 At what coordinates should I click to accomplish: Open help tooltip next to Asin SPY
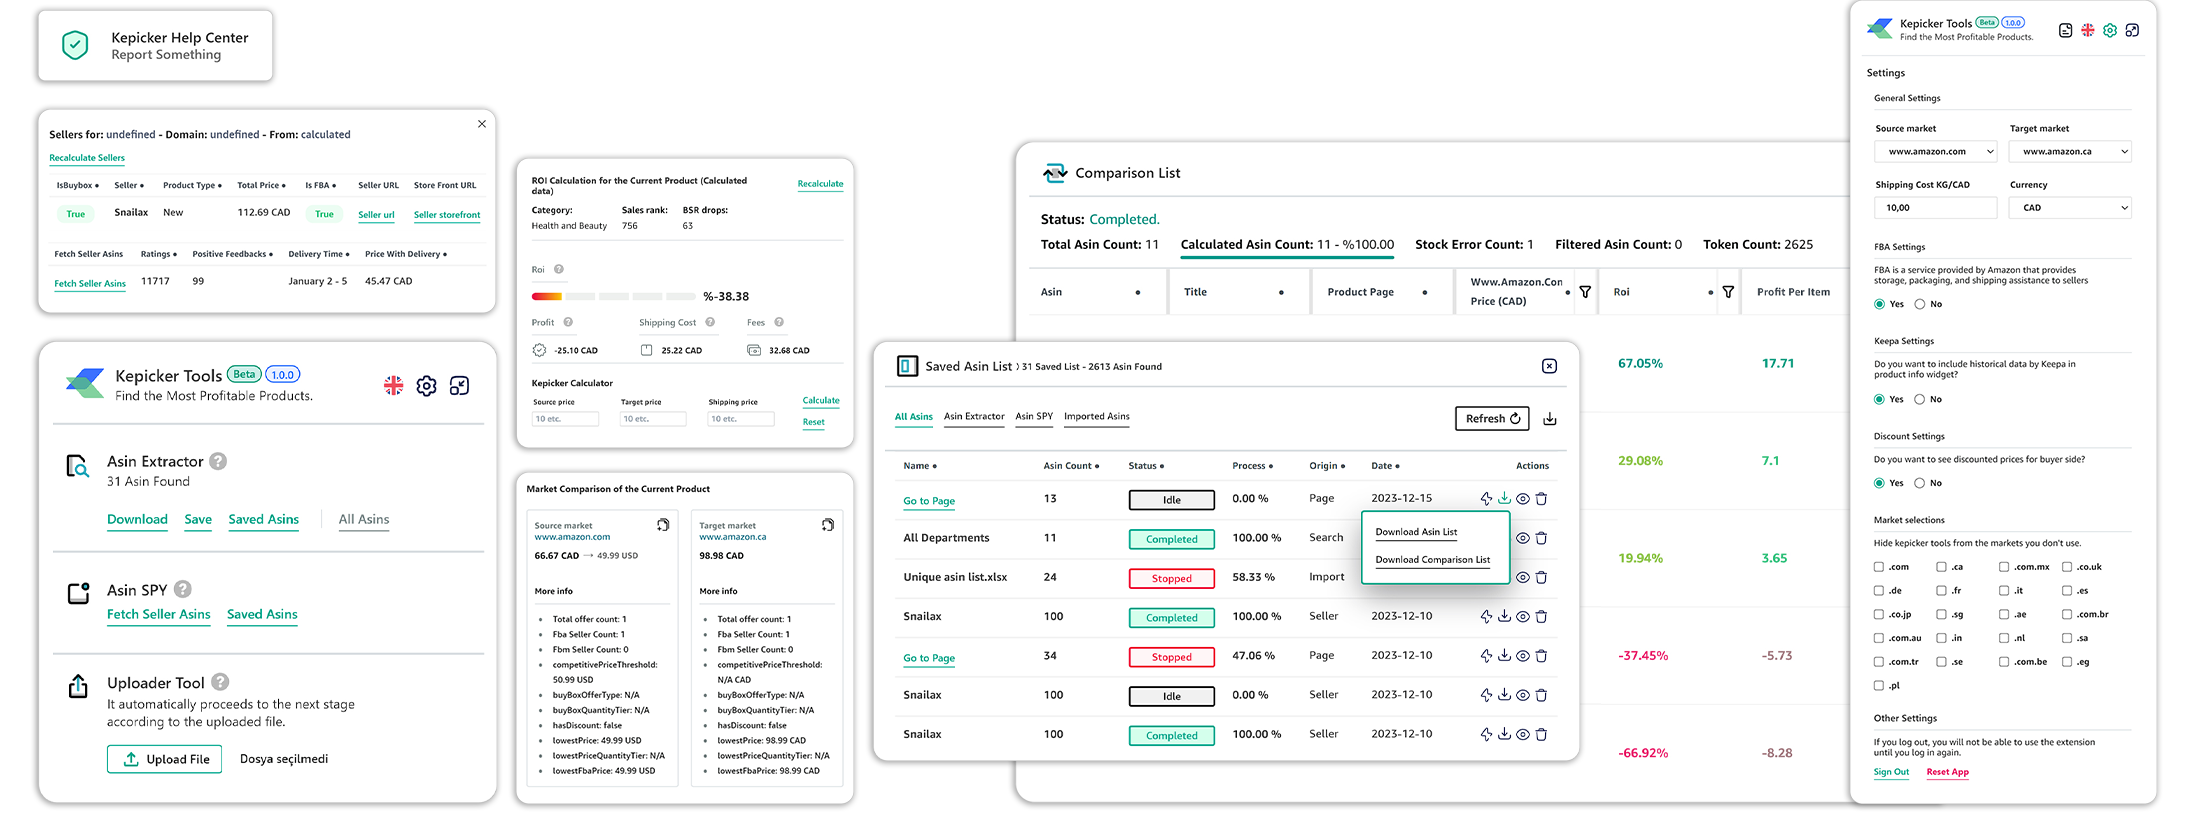coord(183,589)
